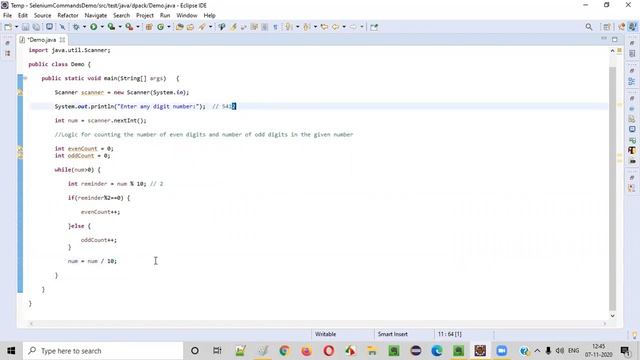Open the Run dropdown arrow
This screenshot has width=640, height=360.
coord(102,27)
